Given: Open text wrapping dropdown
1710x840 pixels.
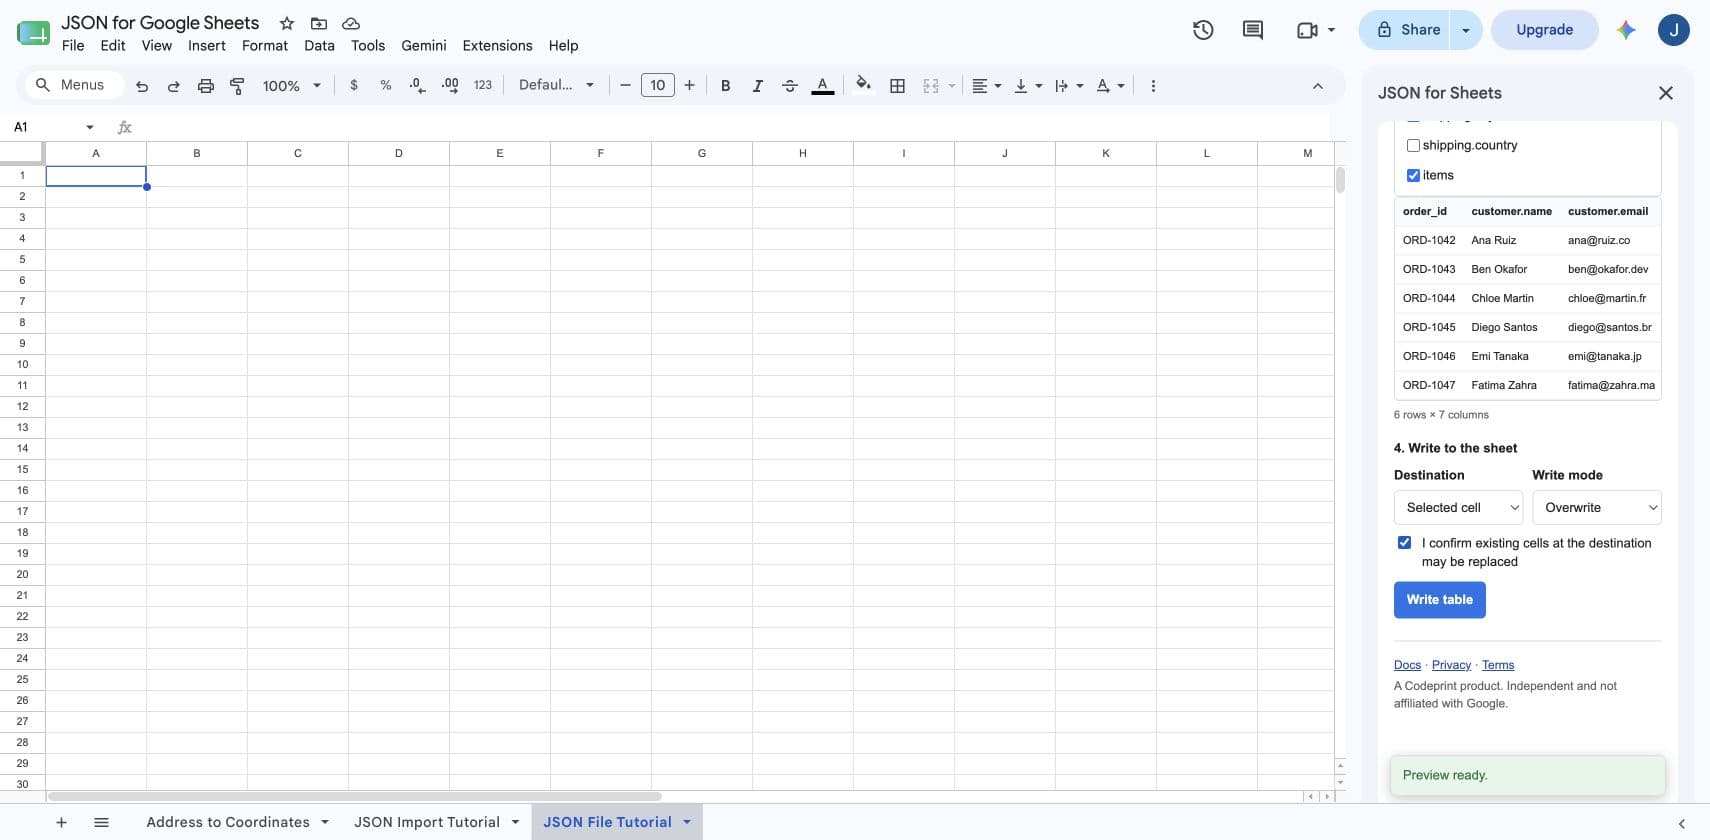Looking at the screenshot, I should [1069, 86].
